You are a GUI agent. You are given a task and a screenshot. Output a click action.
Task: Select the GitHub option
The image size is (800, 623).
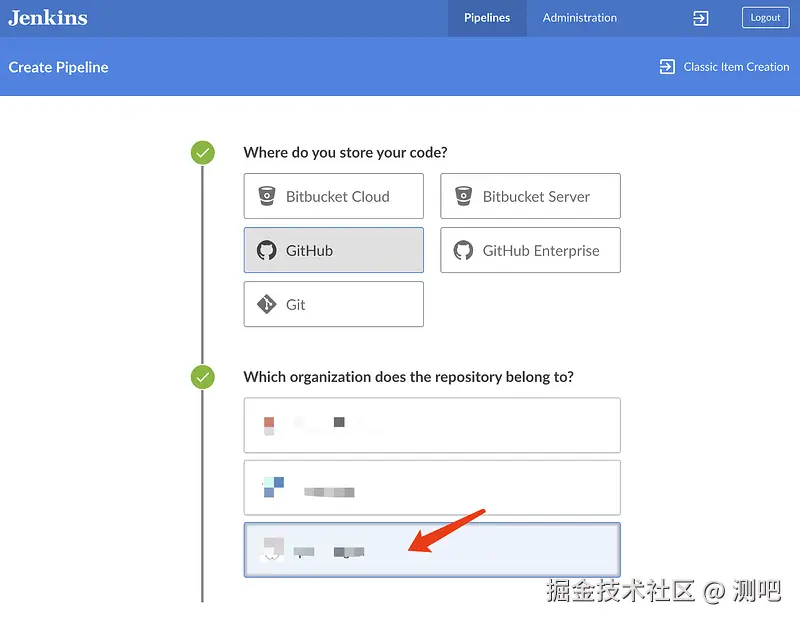(x=334, y=250)
